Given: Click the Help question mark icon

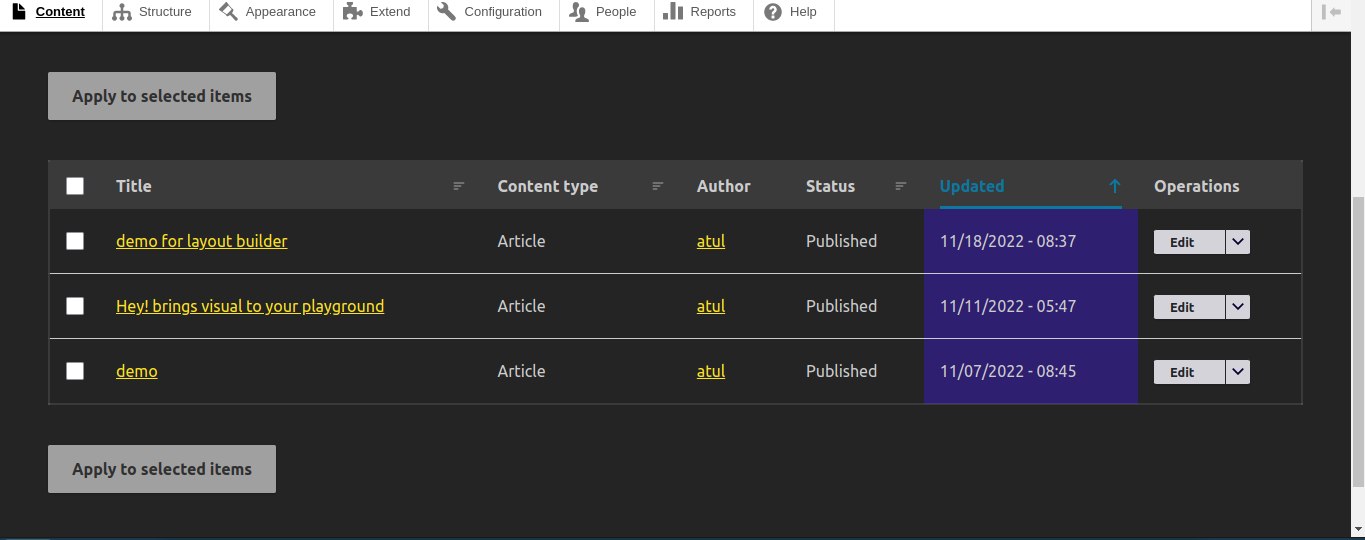Looking at the screenshot, I should pos(773,12).
